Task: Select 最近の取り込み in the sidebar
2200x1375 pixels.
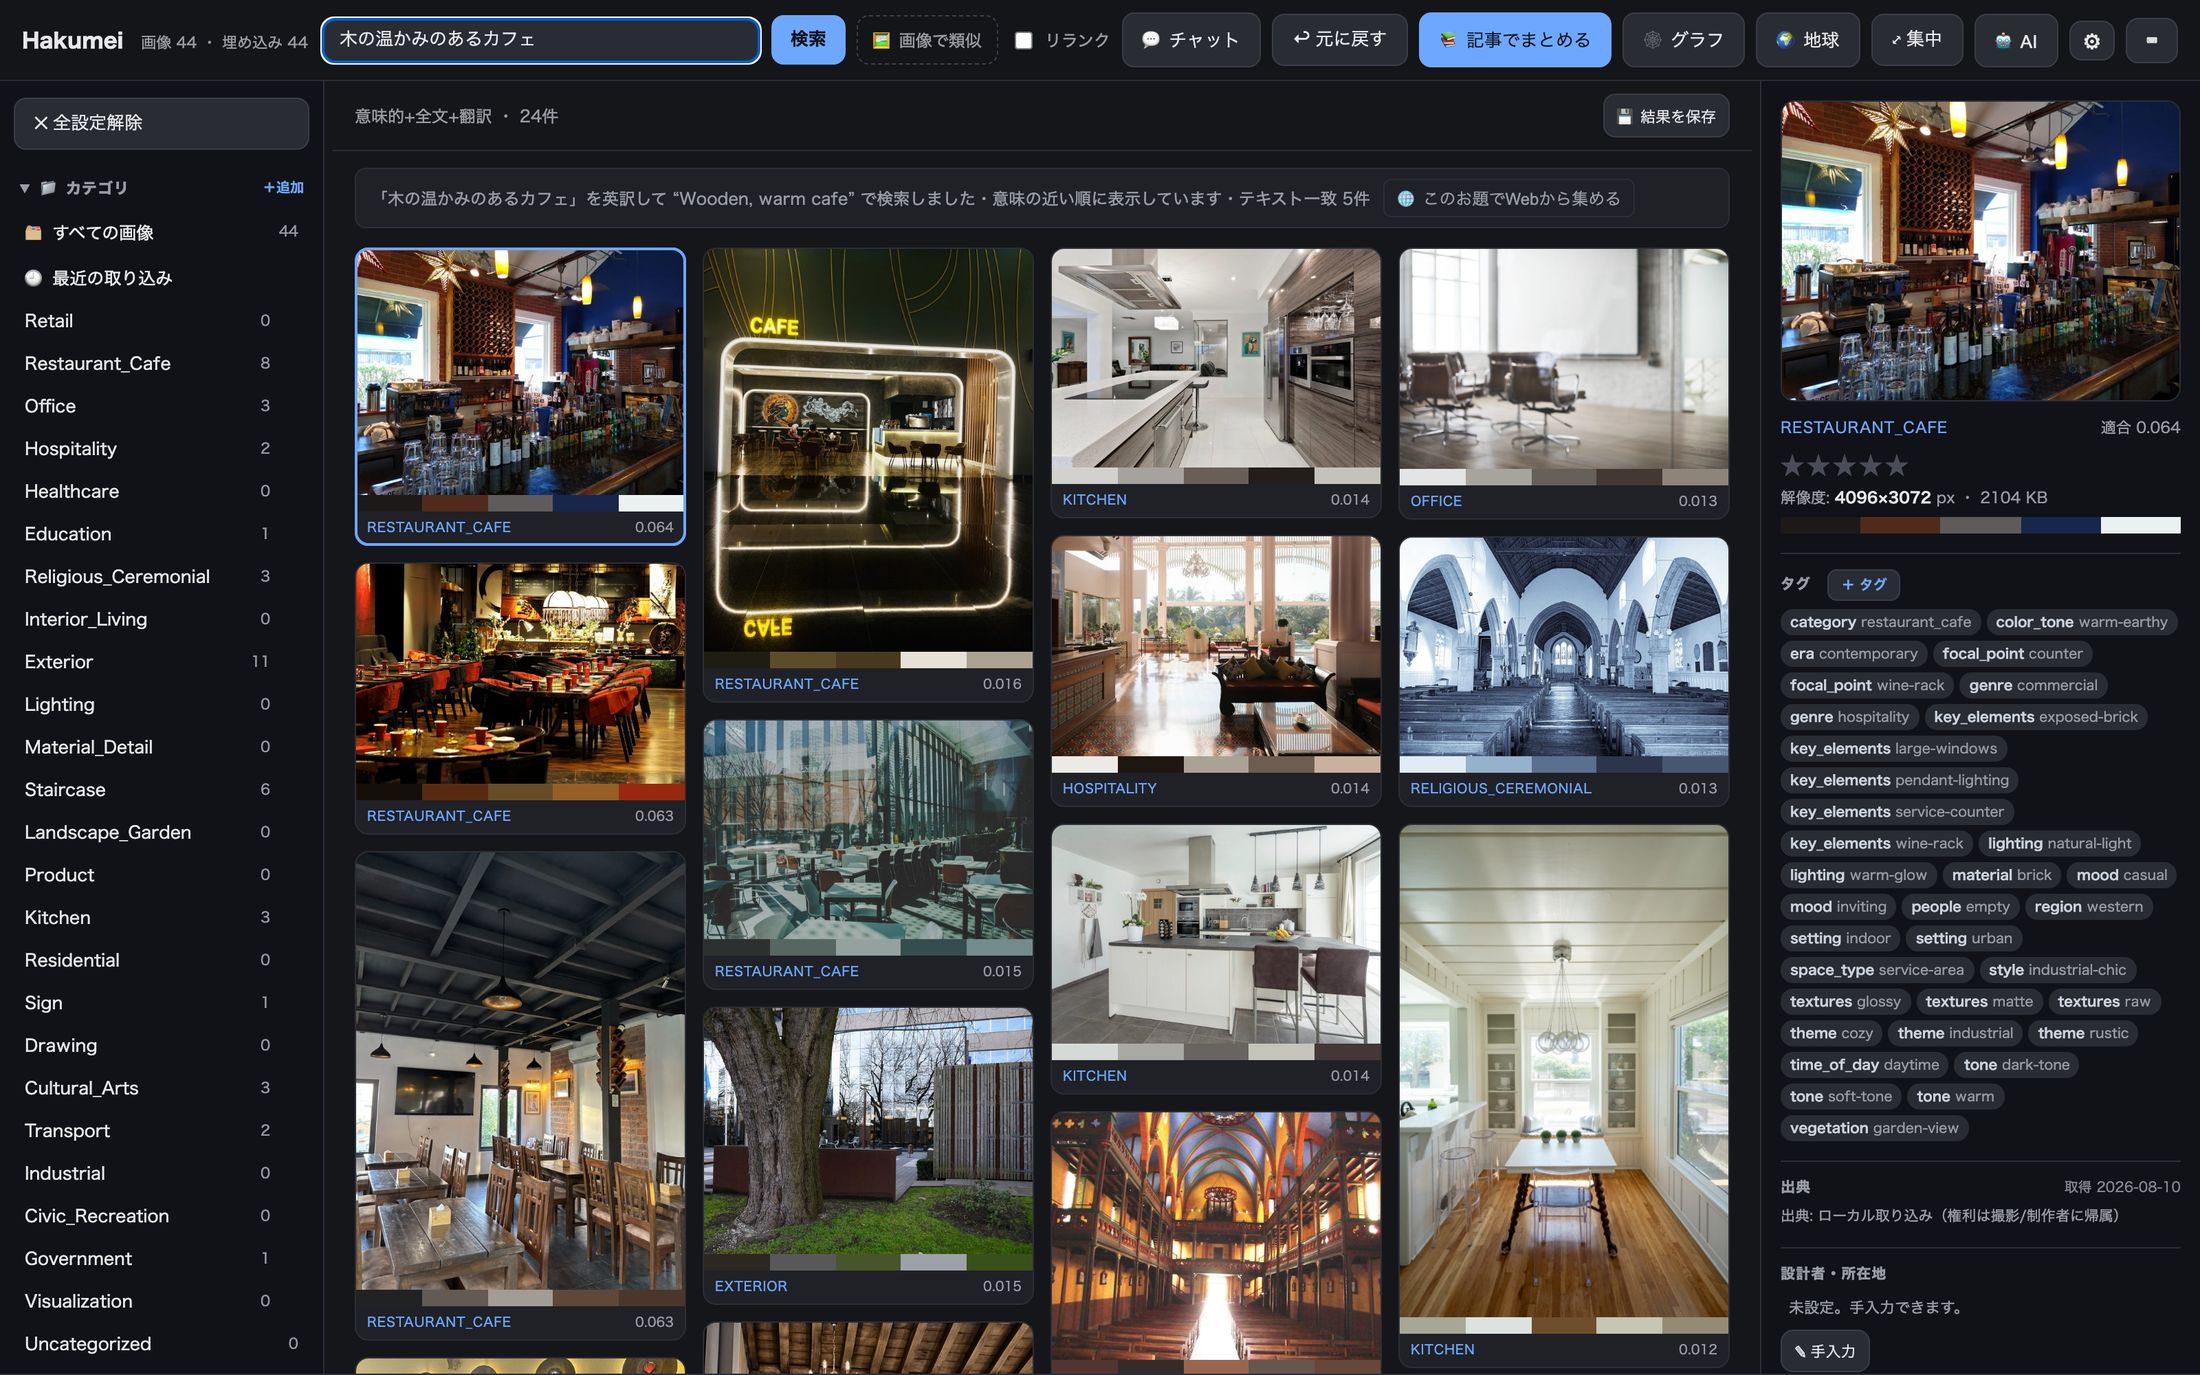Action: [x=161, y=278]
